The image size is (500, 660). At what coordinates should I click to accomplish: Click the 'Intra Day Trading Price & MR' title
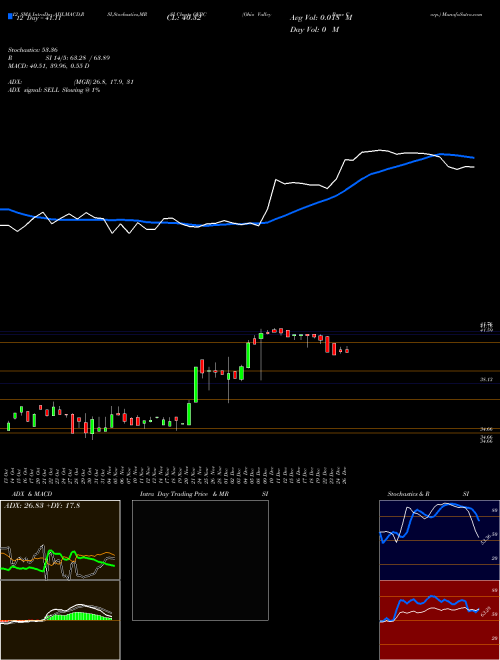click(x=184, y=494)
